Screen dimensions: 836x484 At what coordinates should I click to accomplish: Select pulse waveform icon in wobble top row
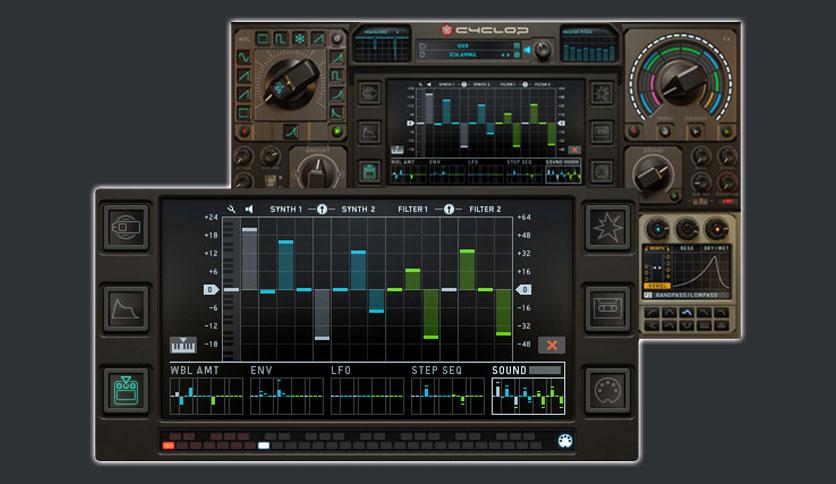click(281, 39)
